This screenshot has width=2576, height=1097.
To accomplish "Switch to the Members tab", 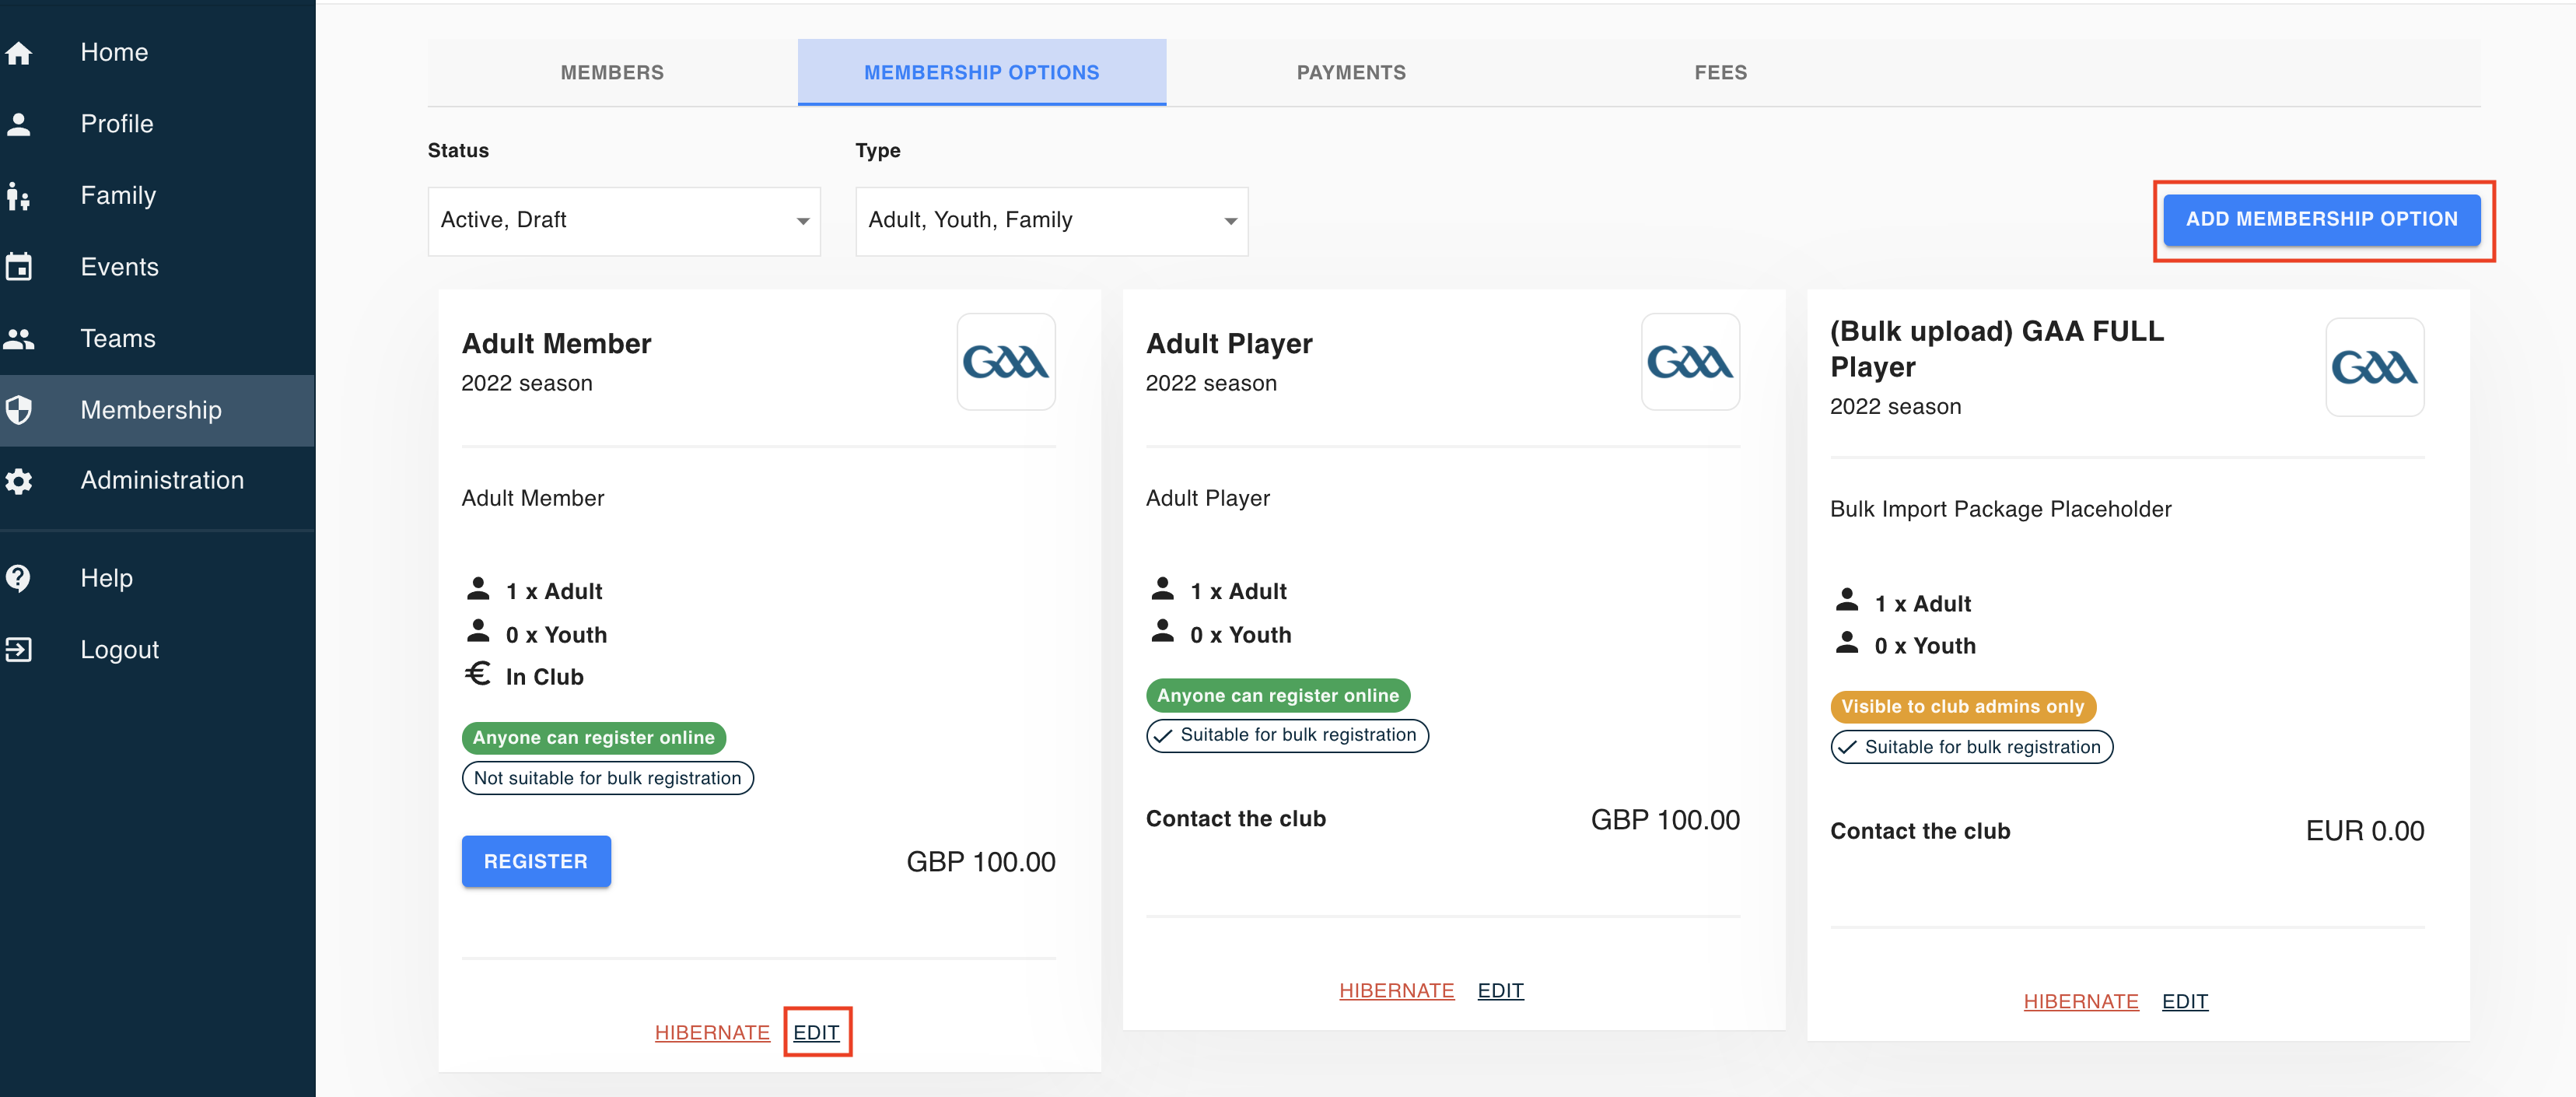I will pyautogui.click(x=612, y=73).
